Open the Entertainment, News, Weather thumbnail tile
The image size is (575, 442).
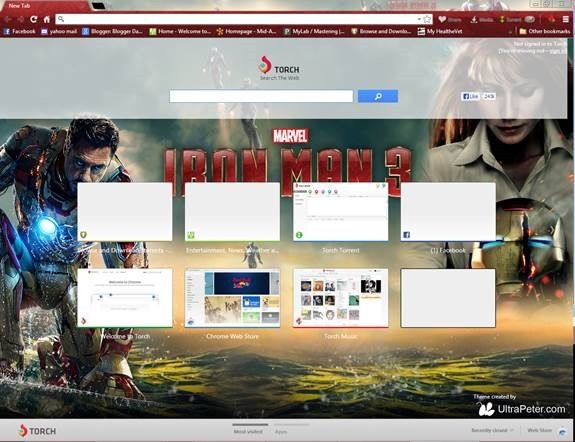click(232, 212)
